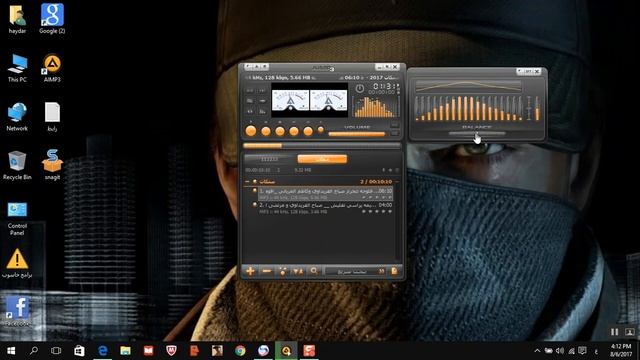Switch to AIMP via its taskbar icon

pos(286,351)
